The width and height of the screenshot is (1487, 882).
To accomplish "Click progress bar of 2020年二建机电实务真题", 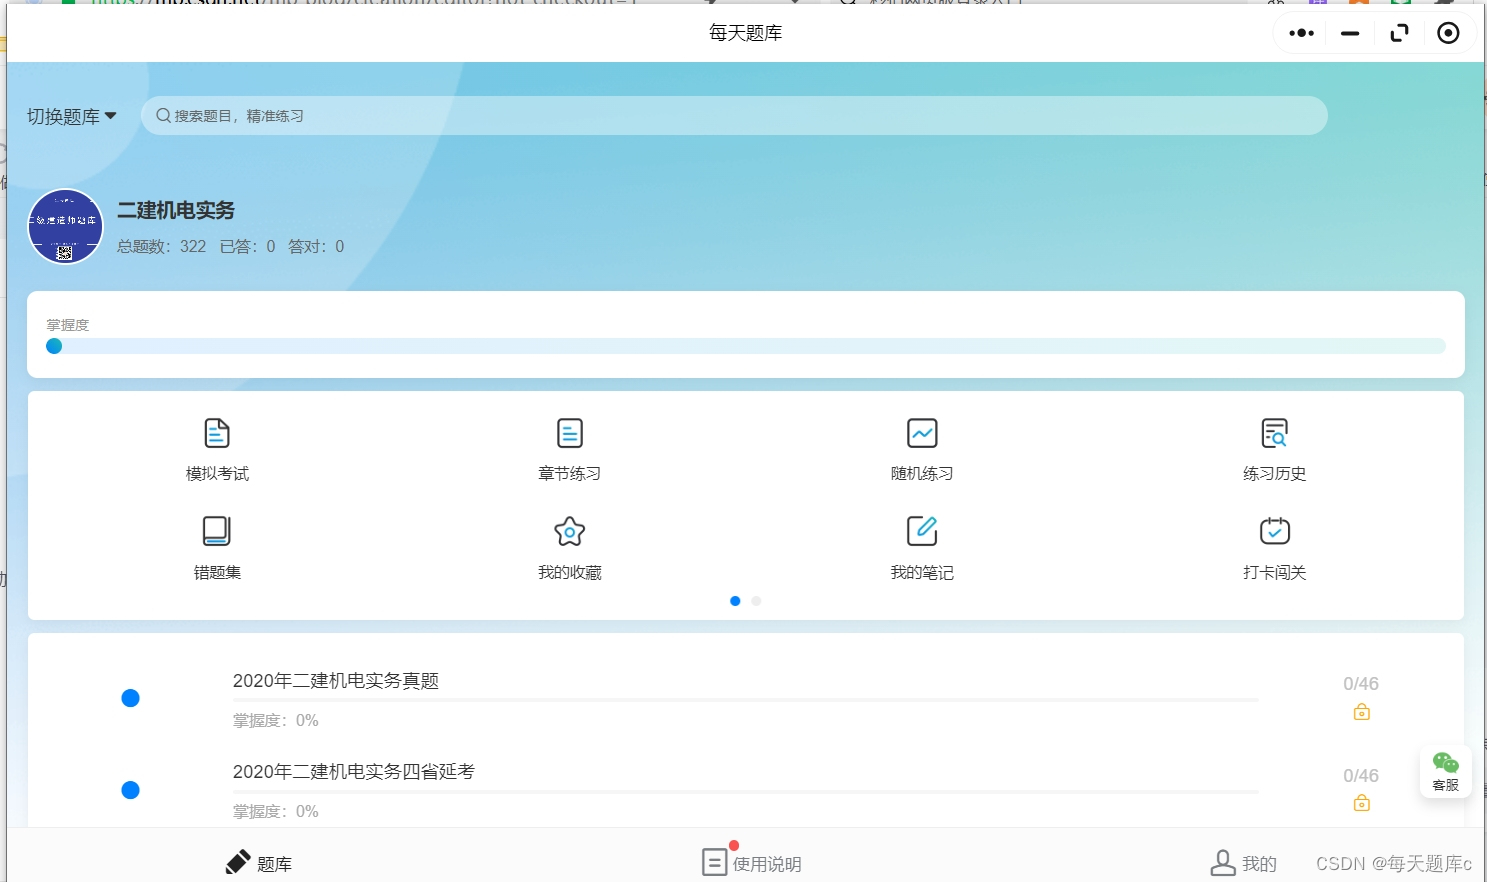I will [745, 700].
